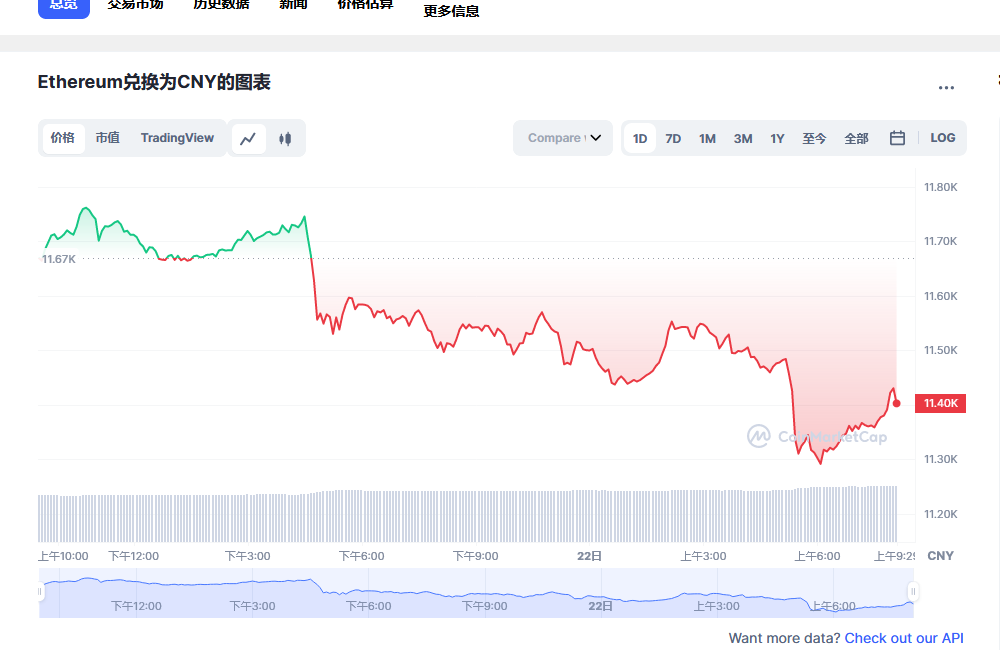Click the red 11.40K current price marker
1000x650 pixels.
pos(941,403)
